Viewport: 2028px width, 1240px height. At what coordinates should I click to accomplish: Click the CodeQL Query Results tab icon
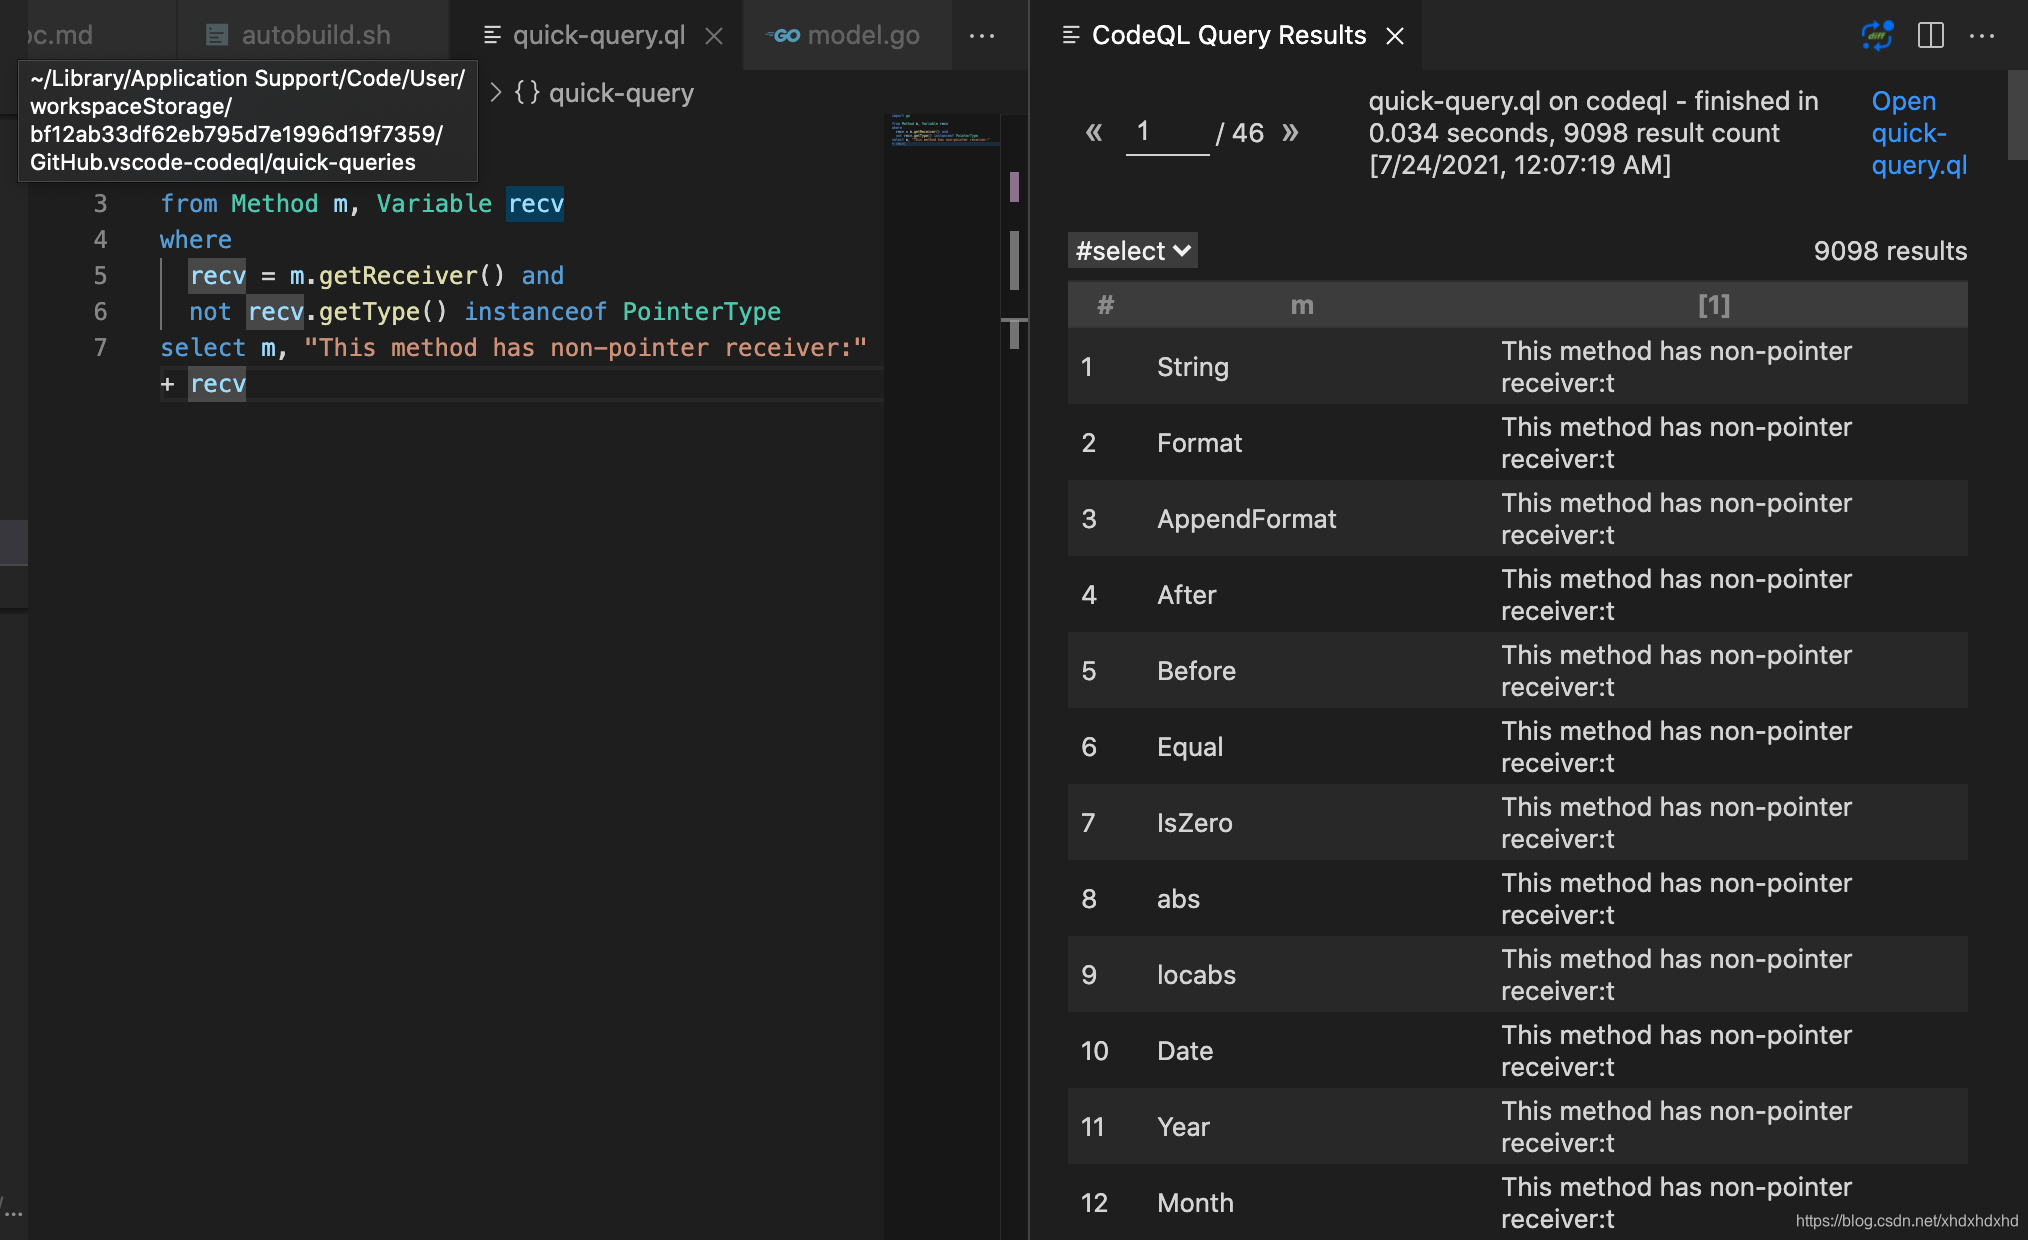click(x=1071, y=35)
